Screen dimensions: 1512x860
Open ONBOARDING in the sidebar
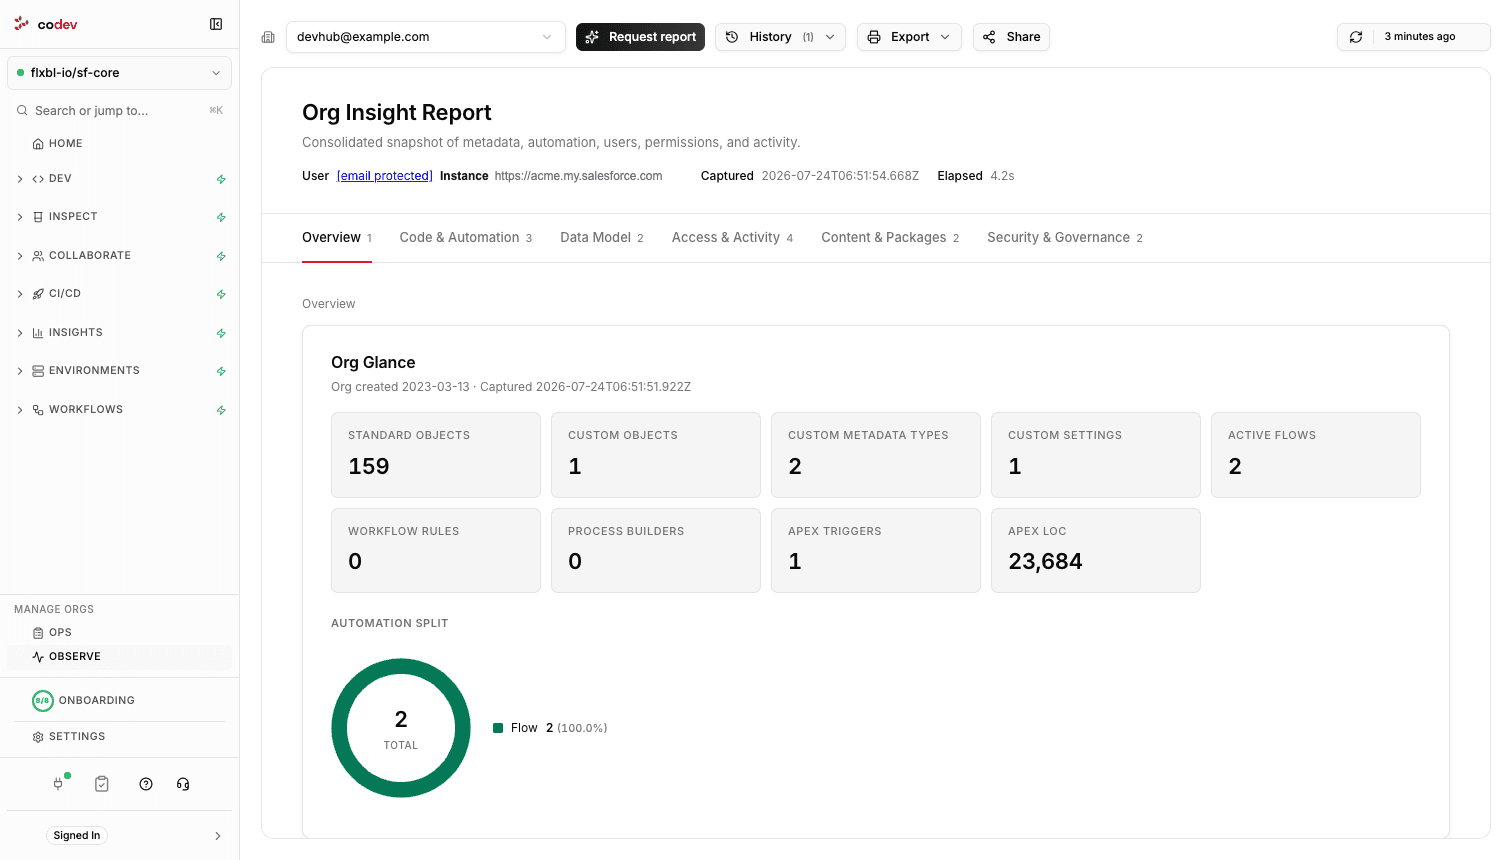point(96,701)
